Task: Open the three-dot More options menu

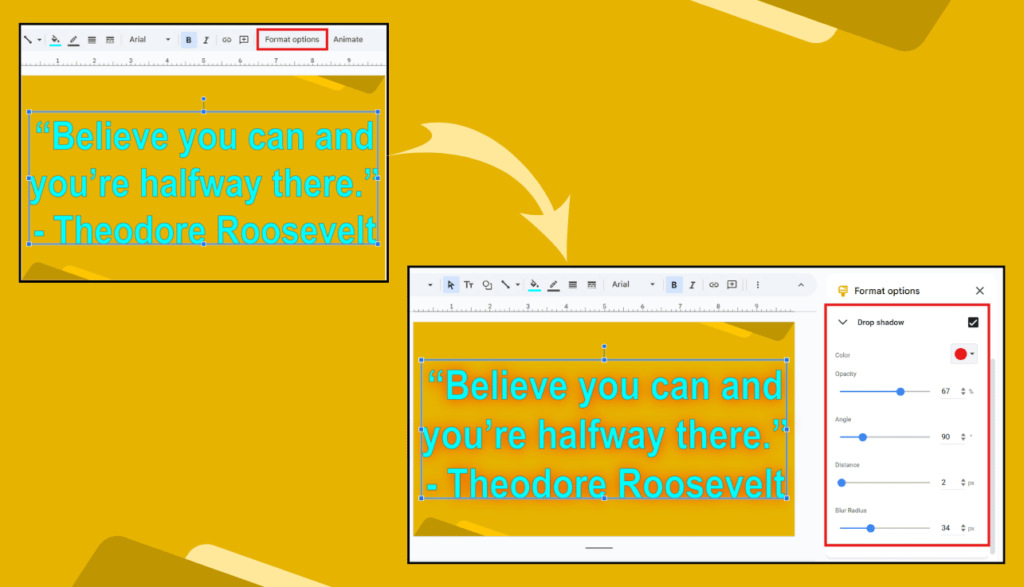Action: pos(757,285)
